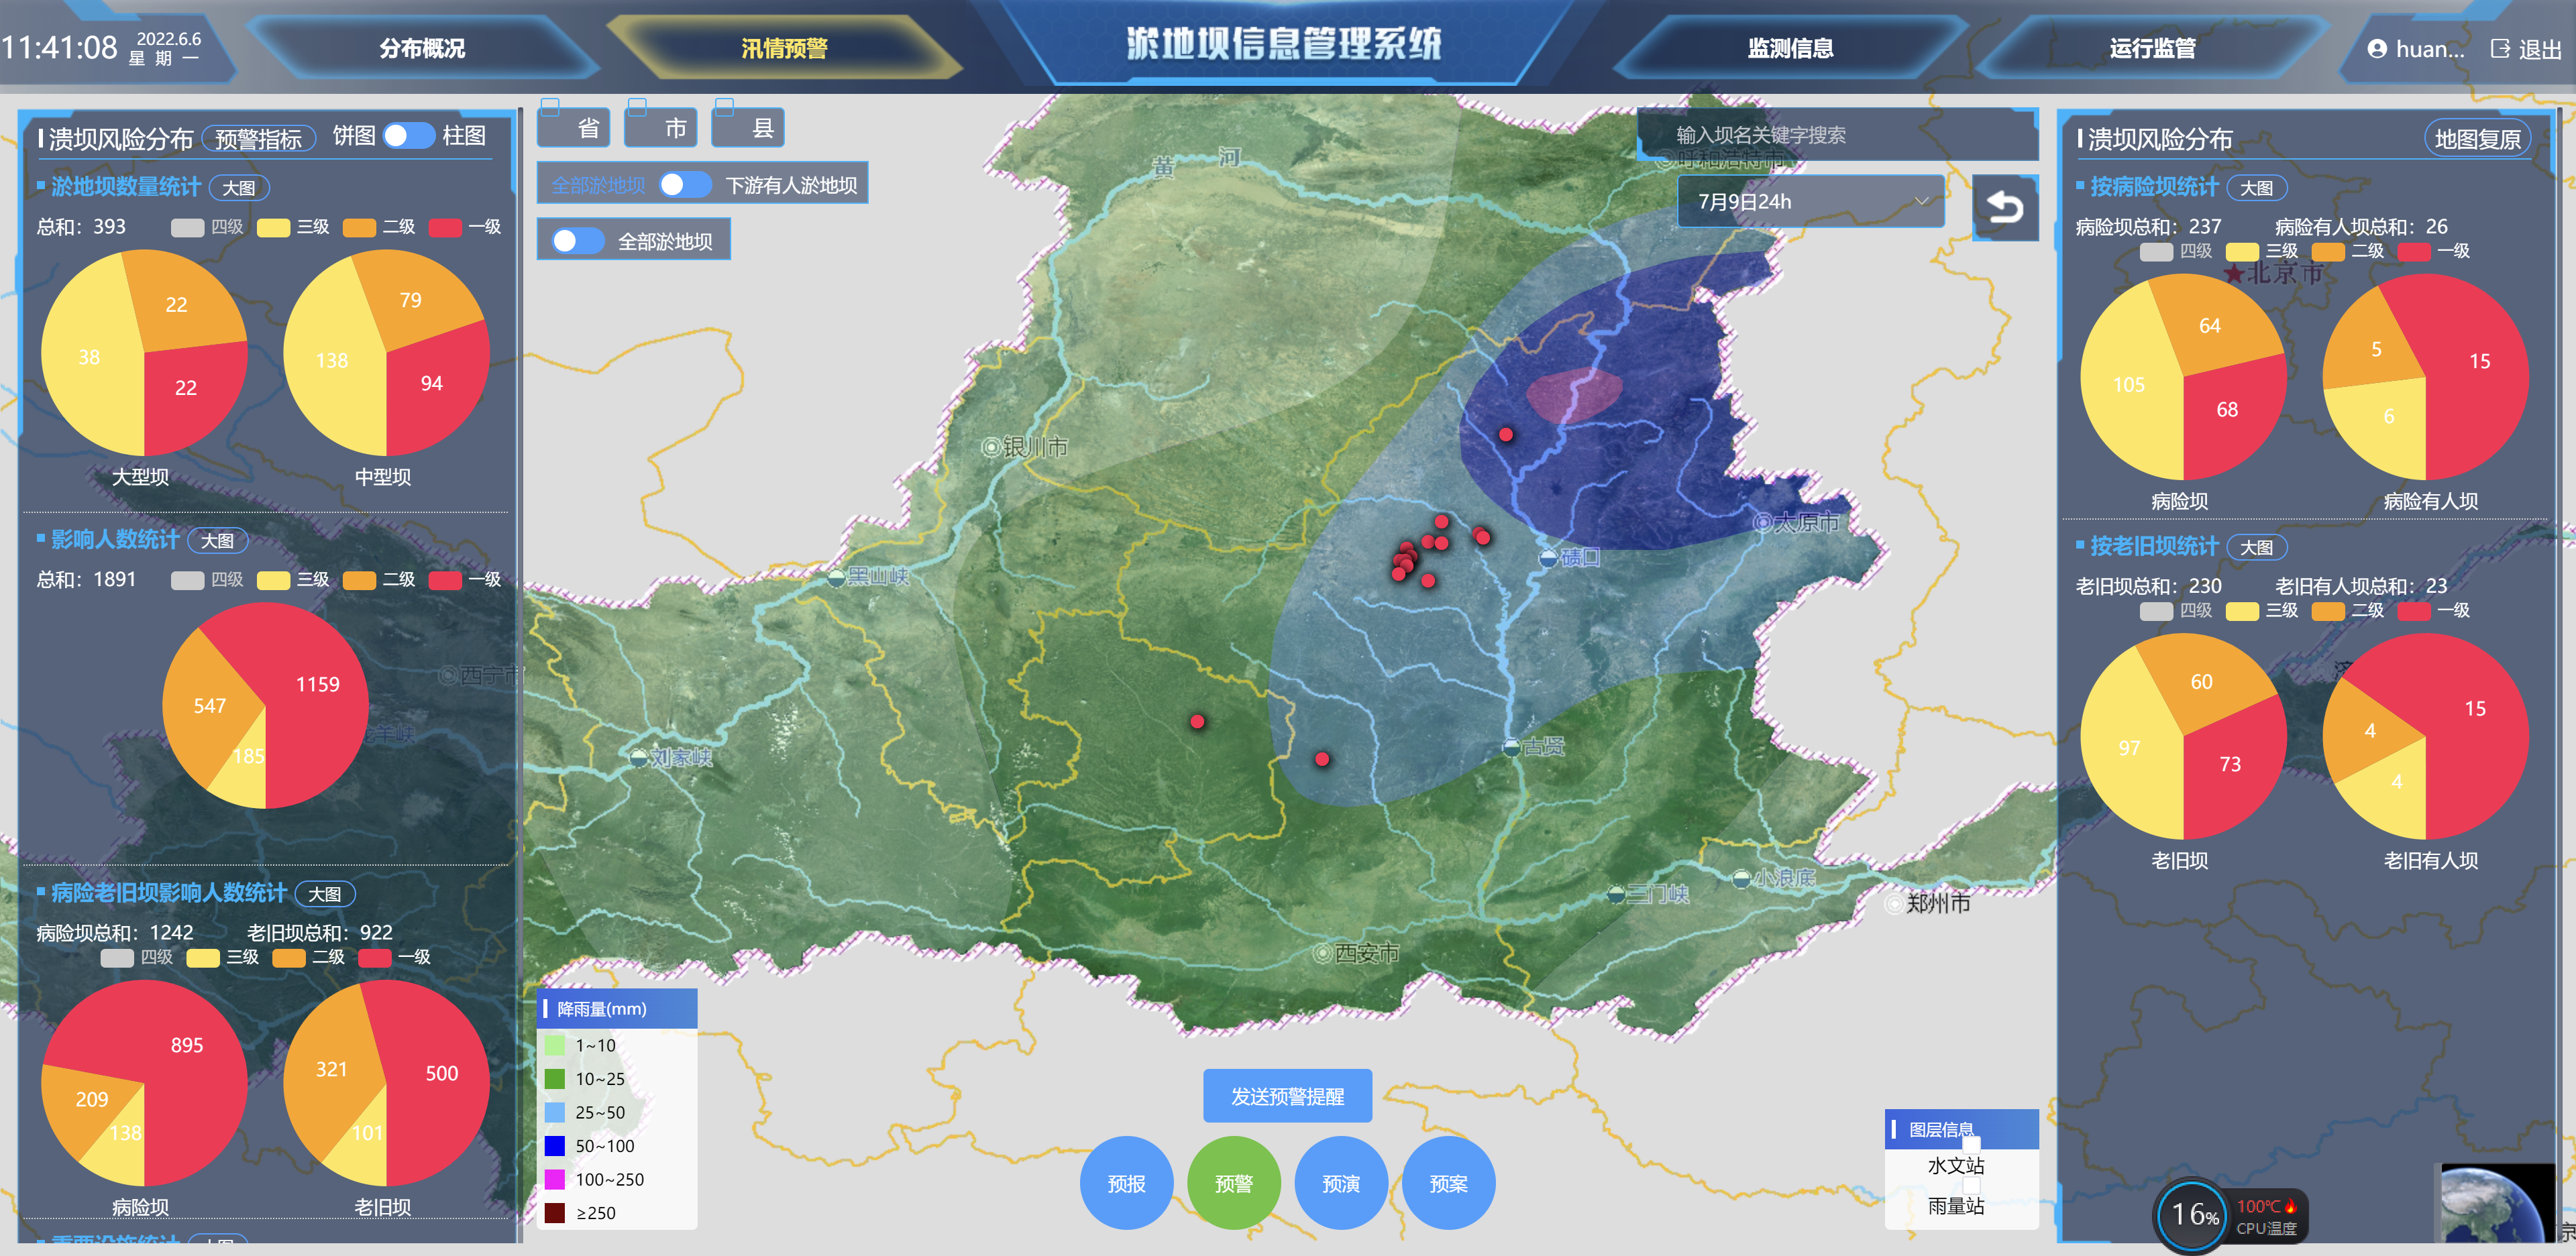Screen dimensions: 2576x1256
Task: Expand 按老旧坝统计 with its 大图 button
Action: tap(2256, 548)
